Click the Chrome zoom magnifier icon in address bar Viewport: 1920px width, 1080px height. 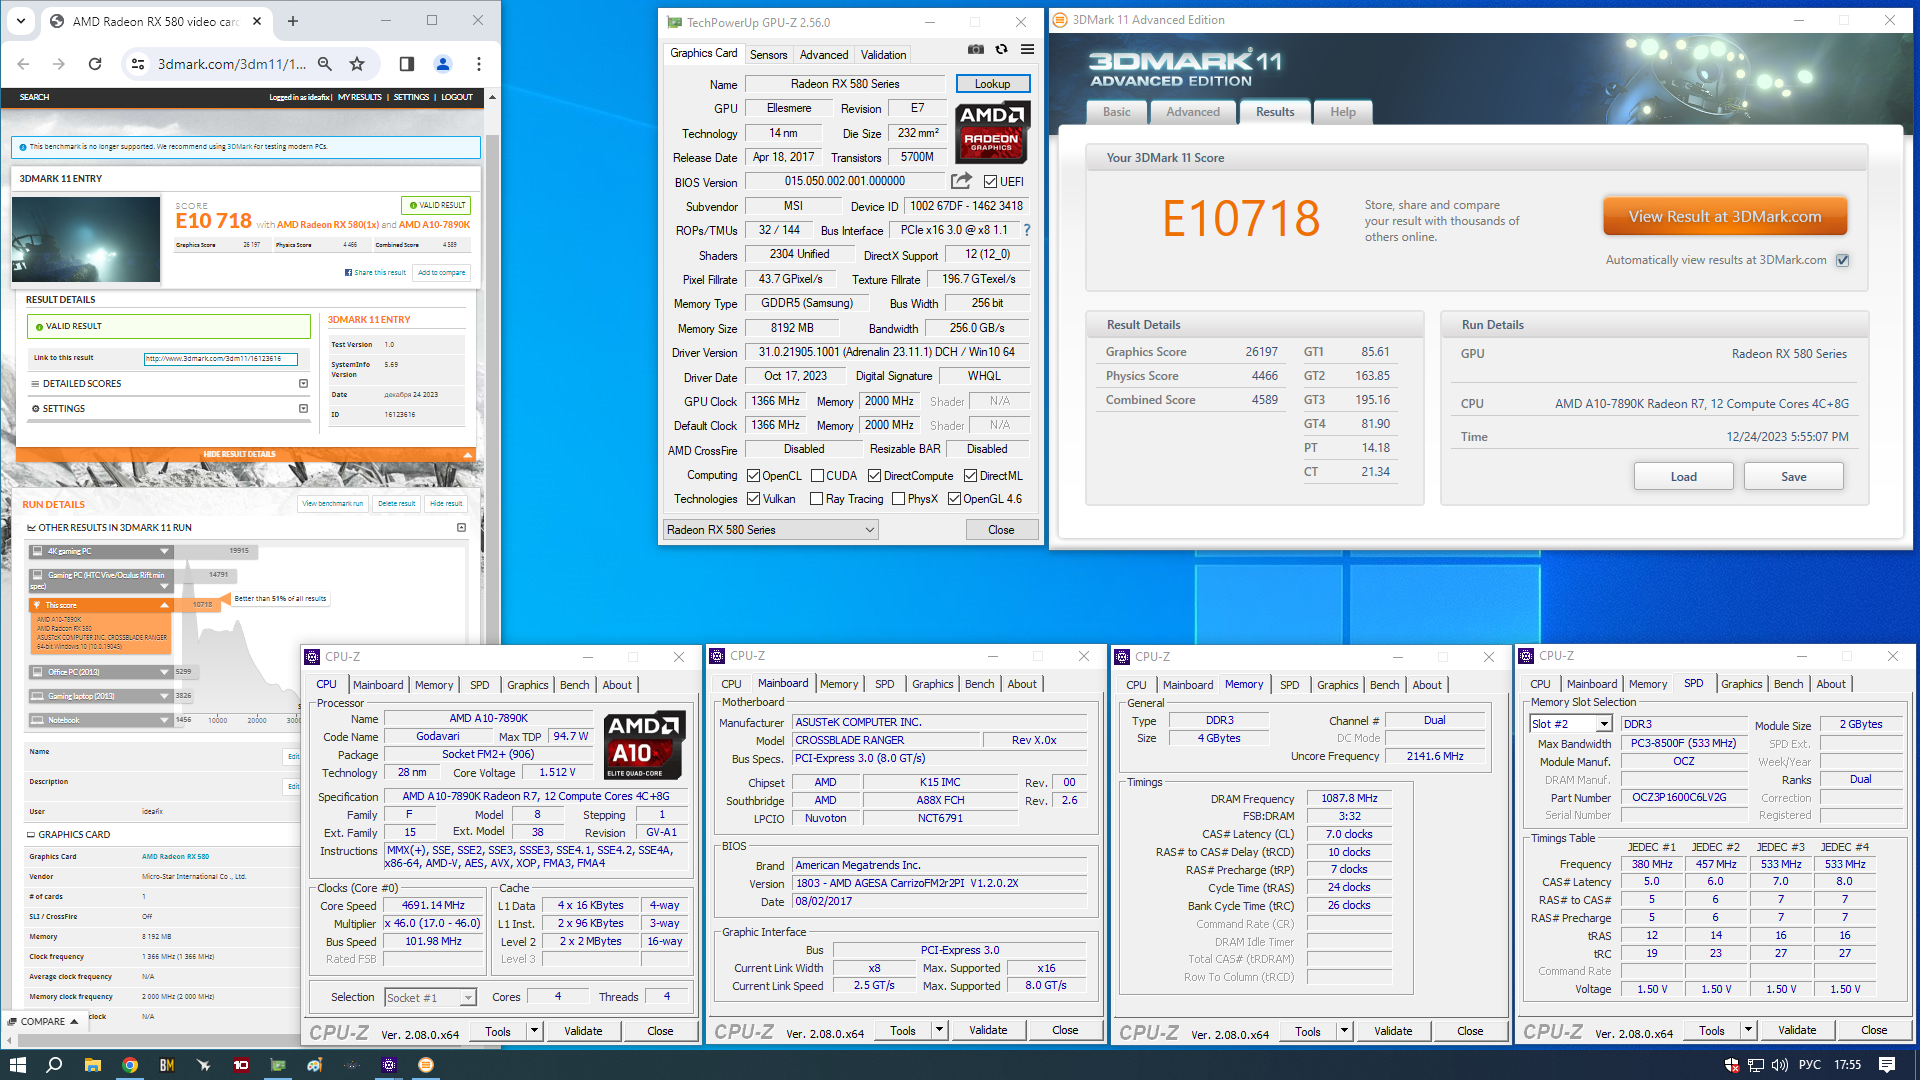click(325, 64)
